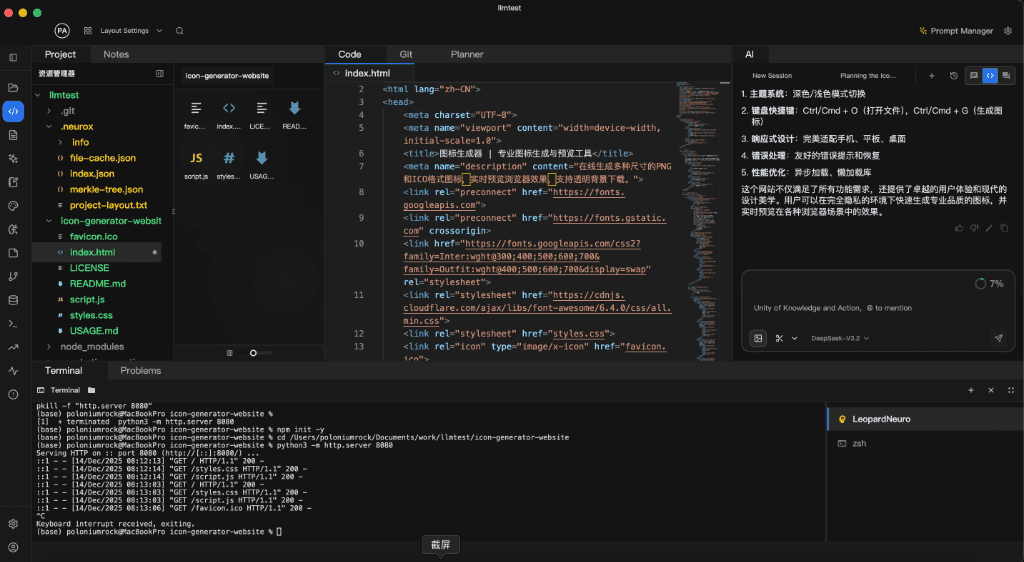Switch to the Git tab
This screenshot has height=562, width=1024.
(x=406, y=54)
